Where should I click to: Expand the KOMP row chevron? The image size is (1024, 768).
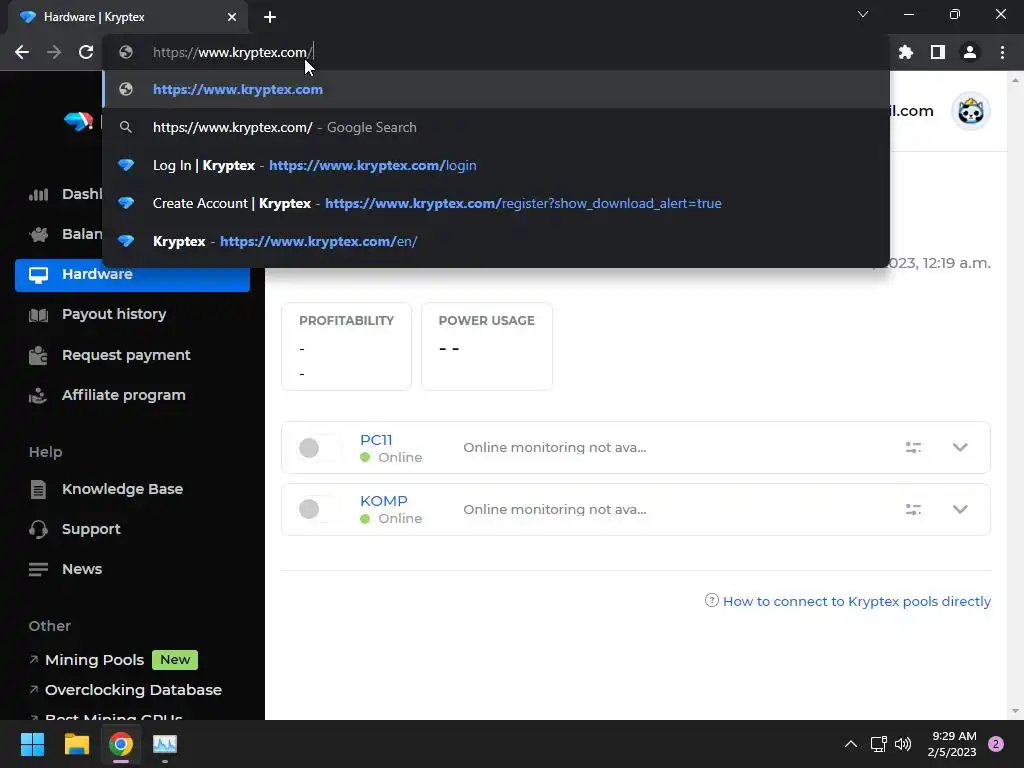[x=960, y=509]
